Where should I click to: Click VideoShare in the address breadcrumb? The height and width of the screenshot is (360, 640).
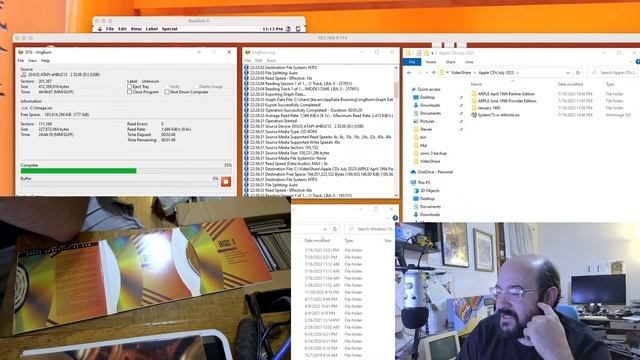pos(461,73)
